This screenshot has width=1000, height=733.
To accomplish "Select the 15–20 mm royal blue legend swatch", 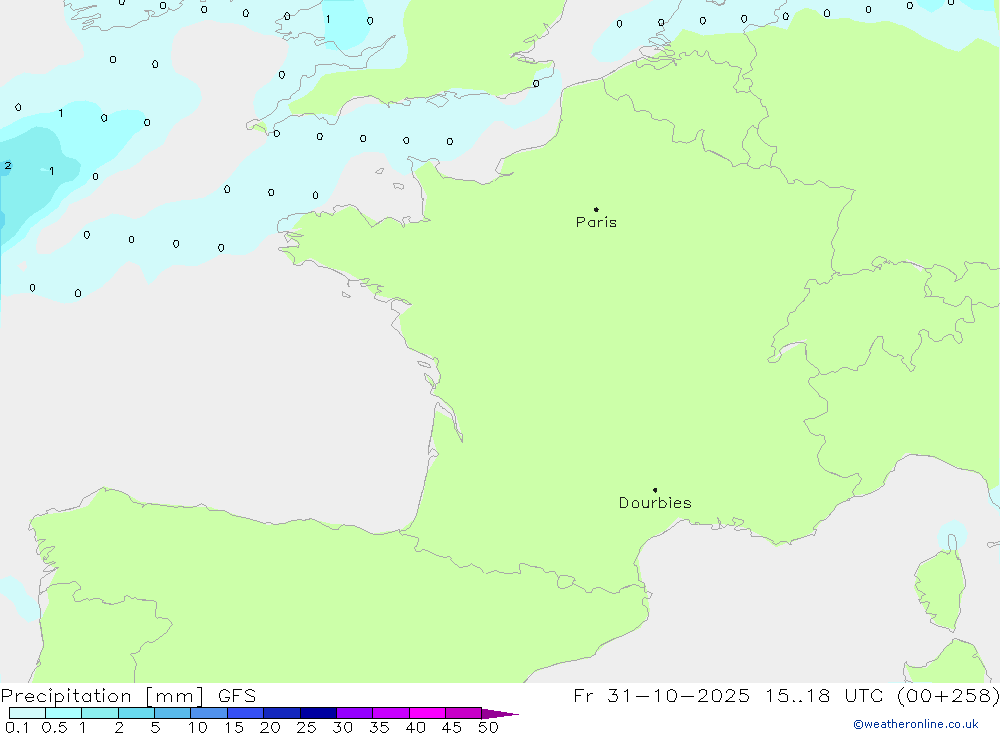I will click(246, 713).
